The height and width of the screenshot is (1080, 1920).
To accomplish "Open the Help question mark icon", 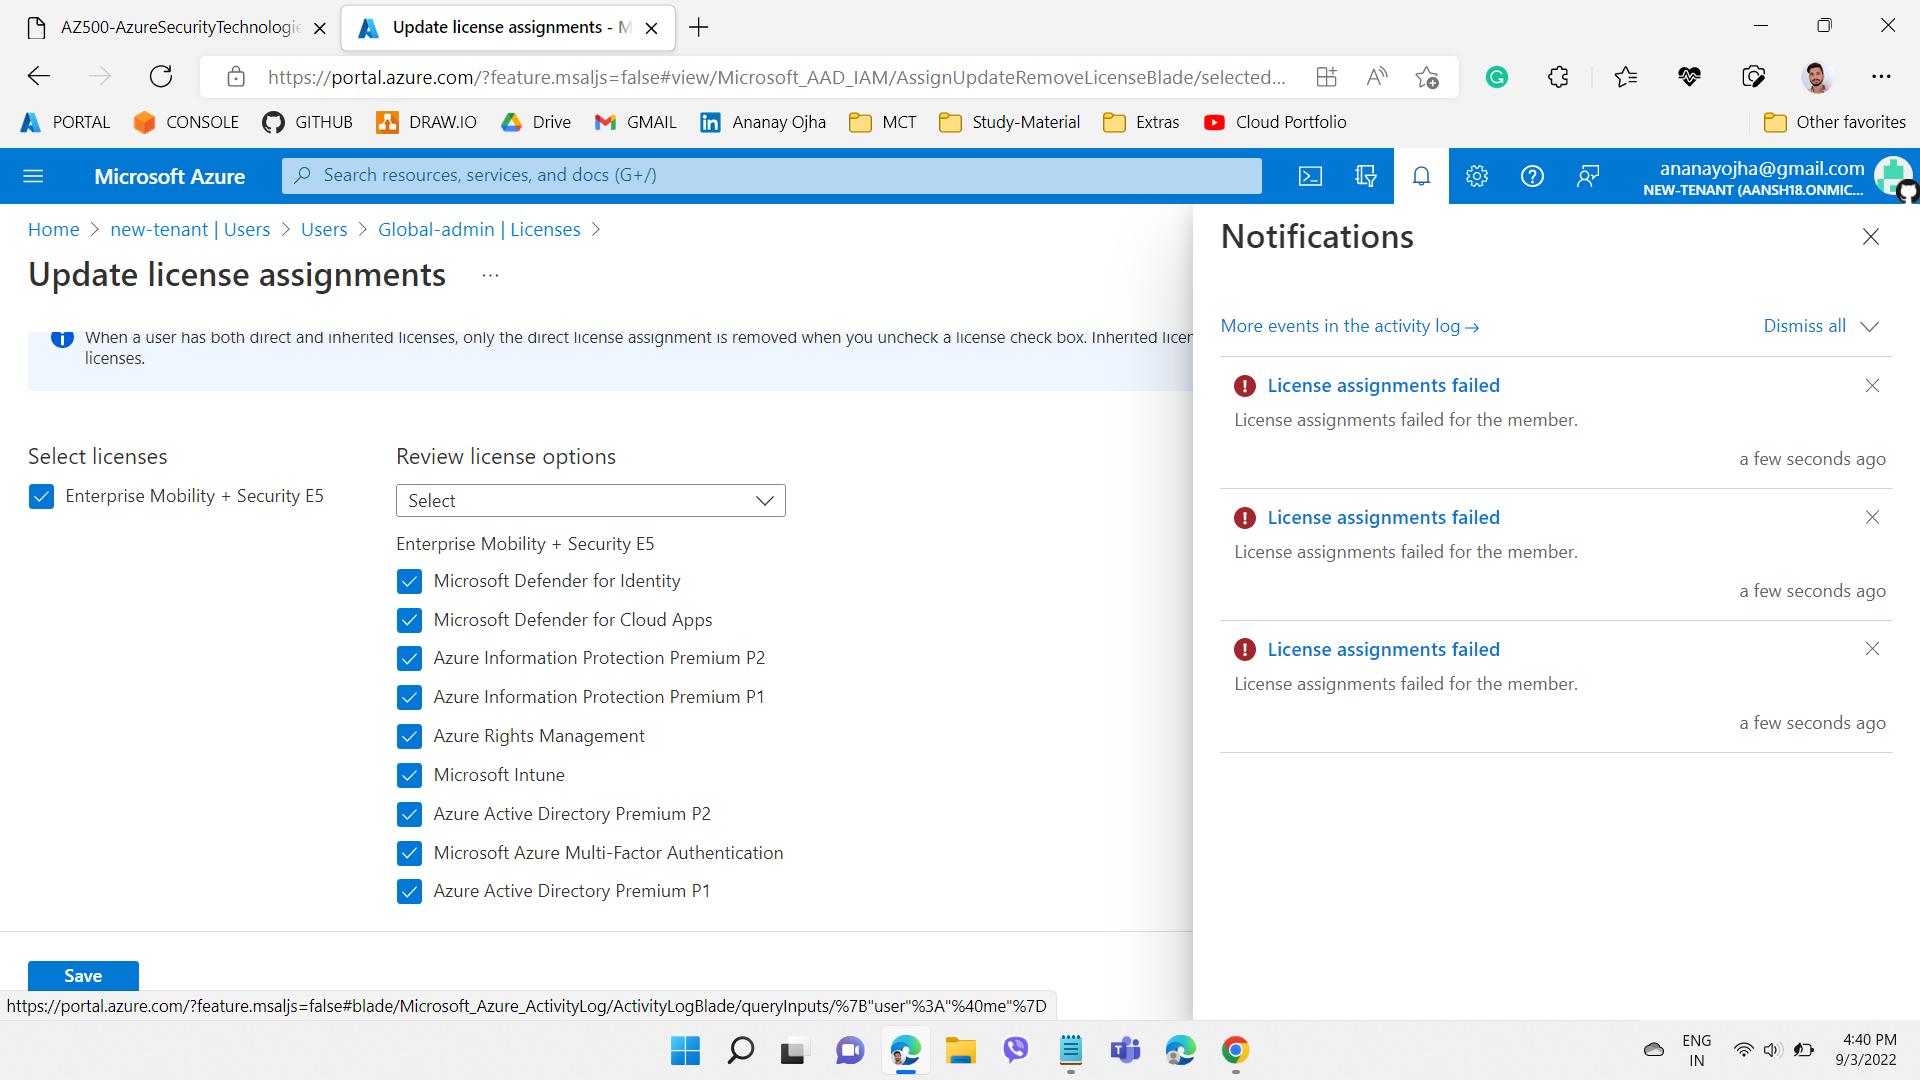I will (x=1532, y=176).
